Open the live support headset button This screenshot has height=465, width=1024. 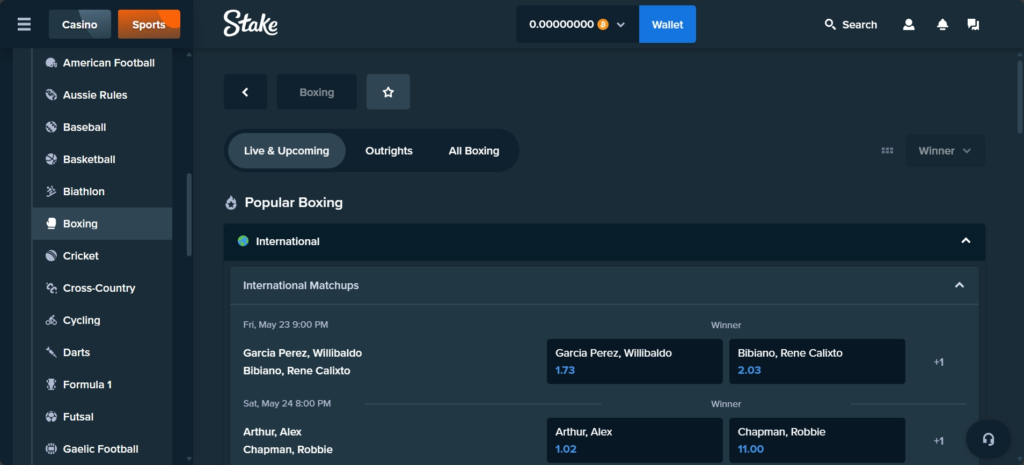coord(988,440)
